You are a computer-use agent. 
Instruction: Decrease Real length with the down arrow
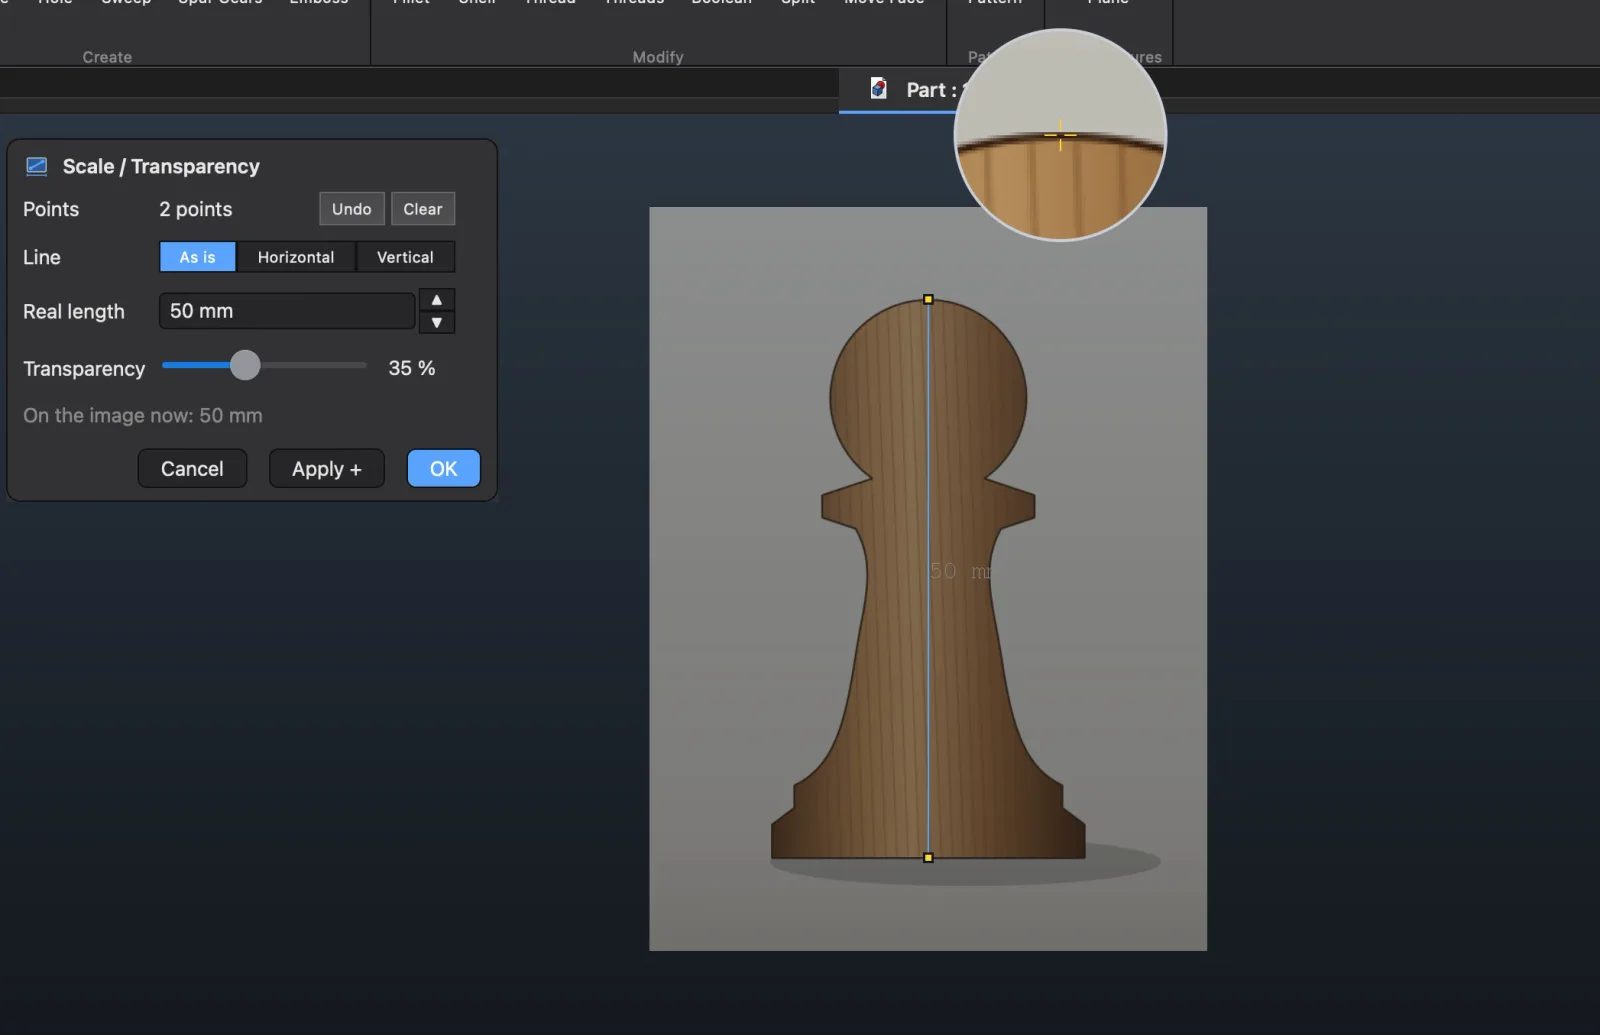437,323
